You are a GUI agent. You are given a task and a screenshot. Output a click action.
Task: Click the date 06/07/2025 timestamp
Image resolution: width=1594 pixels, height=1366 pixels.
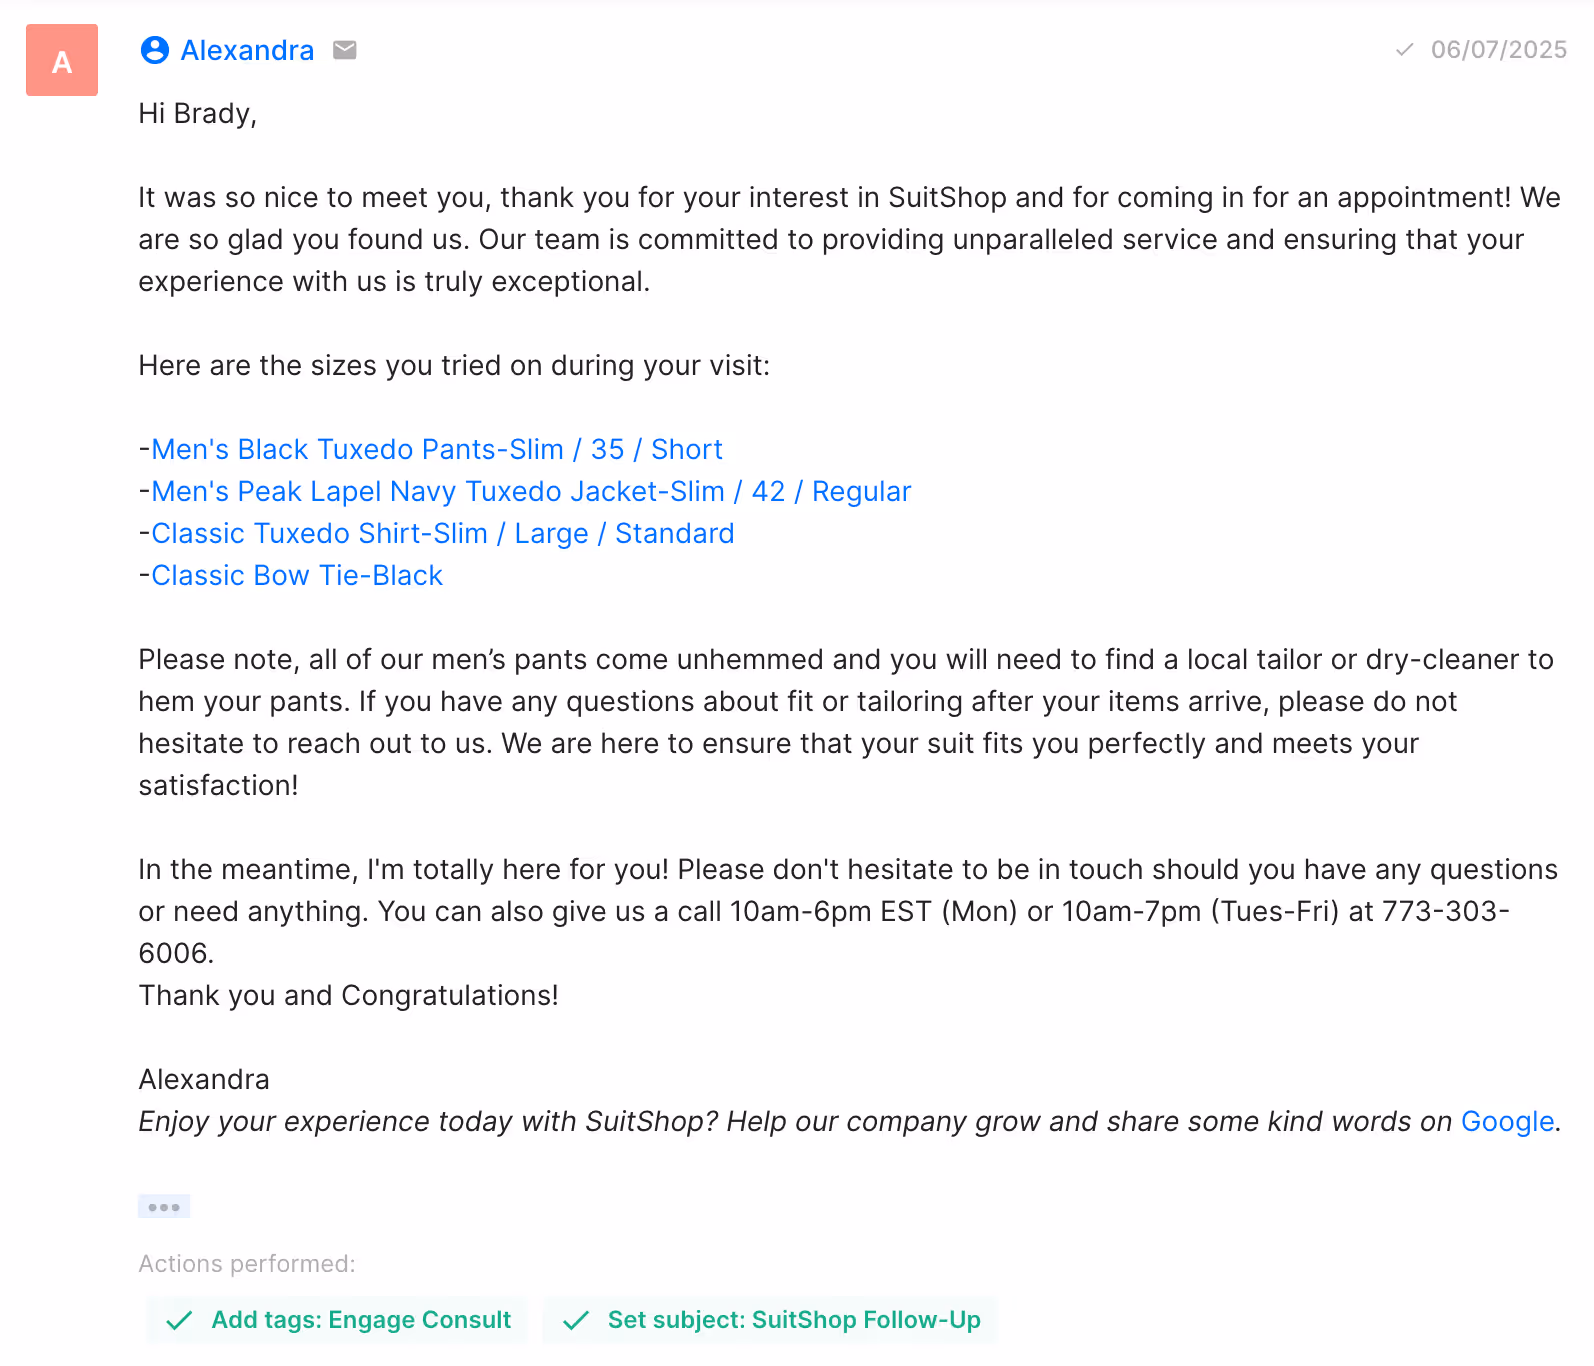1498,49
